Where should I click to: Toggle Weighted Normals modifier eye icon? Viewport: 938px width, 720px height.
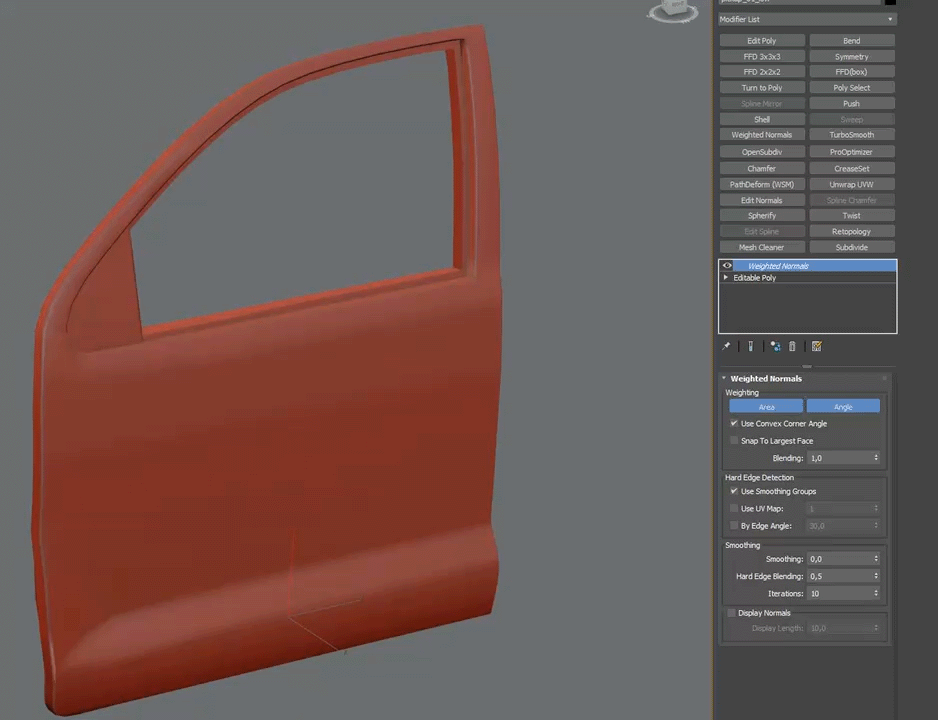click(727, 266)
